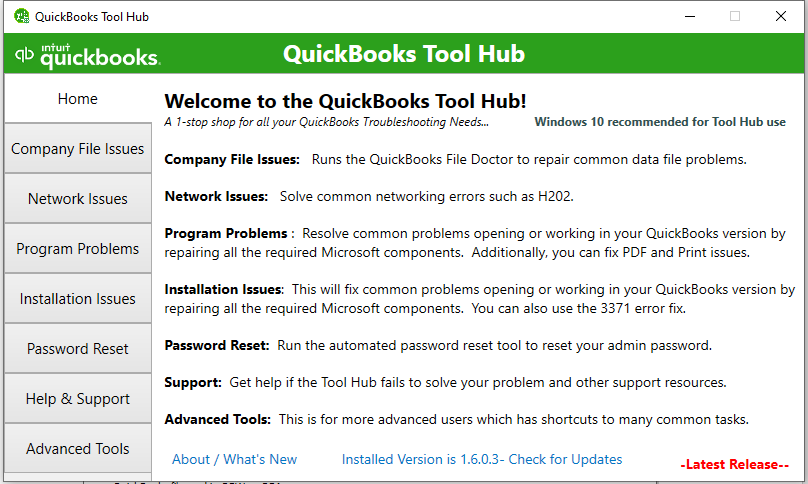
Task: Open the Home tab
Action: coord(77,99)
